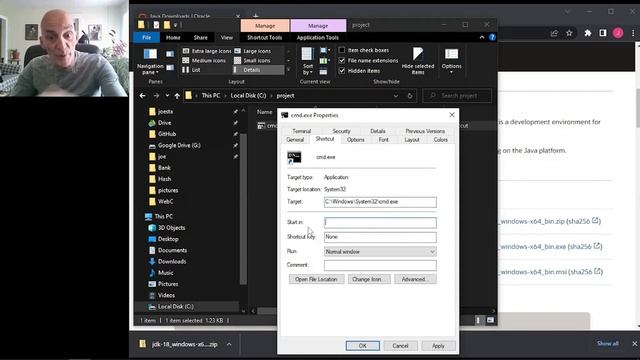The width and height of the screenshot is (640, 360).
Task: Open Security tab in Properties
Action: click(341, 131)
